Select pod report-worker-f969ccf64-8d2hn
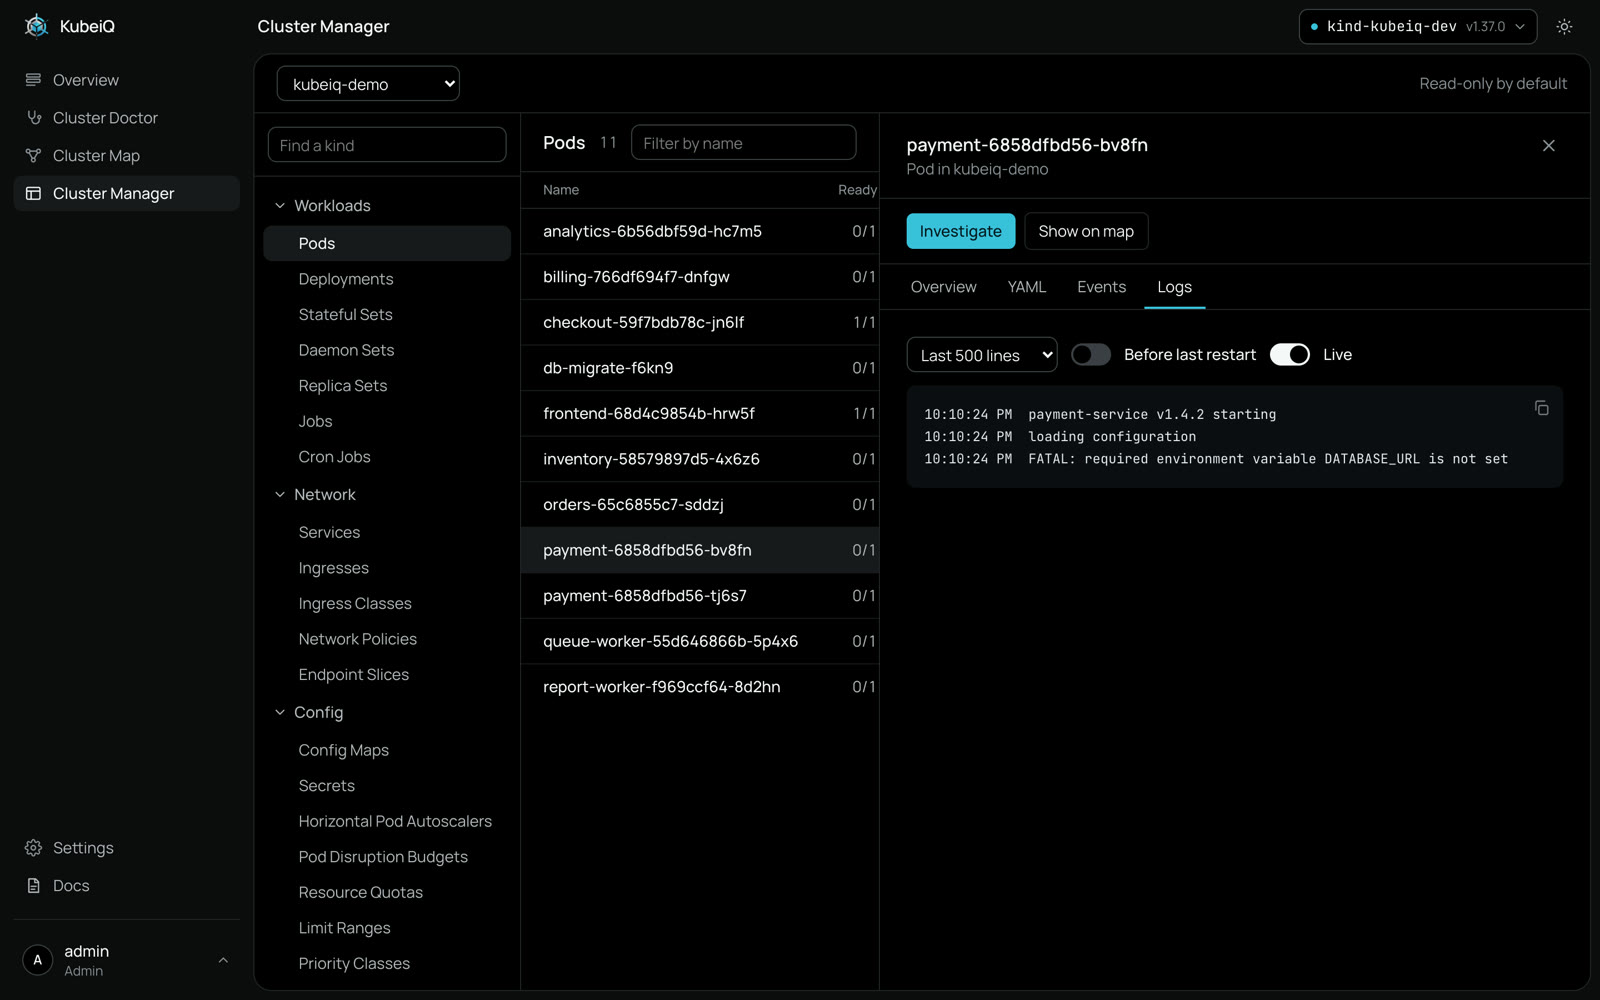Image resolution: width=1600 pixels, height=1000 pixels. [x=700, y=687]
